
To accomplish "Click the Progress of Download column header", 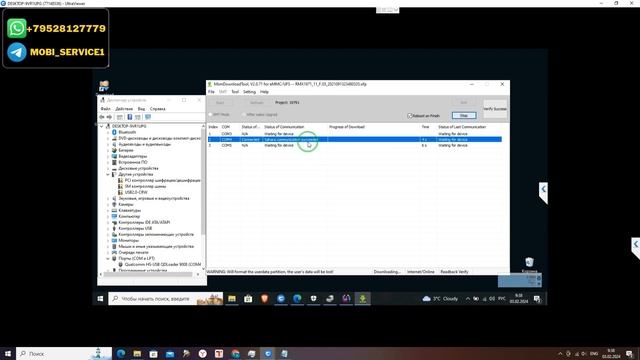I will coord(347,127).
